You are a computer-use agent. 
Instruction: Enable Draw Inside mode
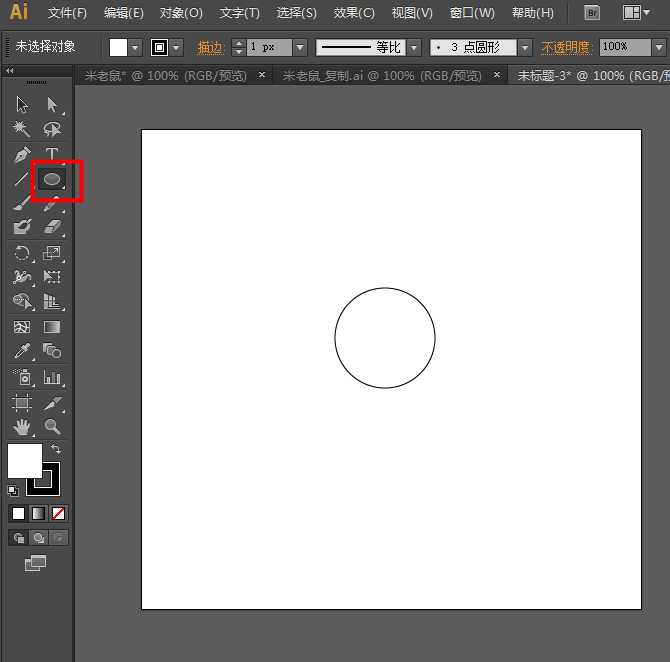coord(59,538)
